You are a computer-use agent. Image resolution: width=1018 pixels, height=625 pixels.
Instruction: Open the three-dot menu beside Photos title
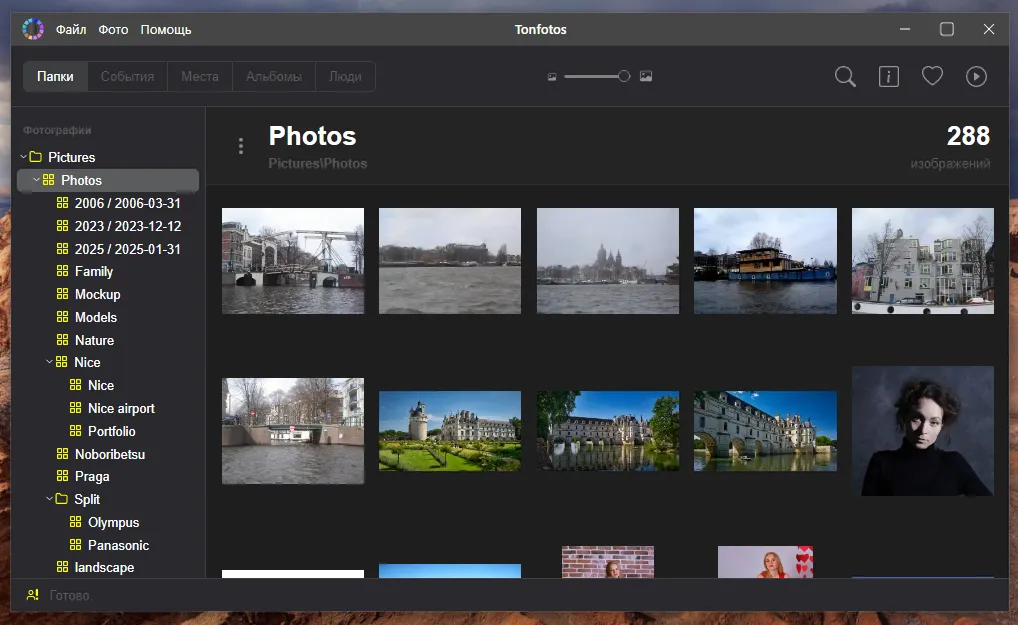241,145
